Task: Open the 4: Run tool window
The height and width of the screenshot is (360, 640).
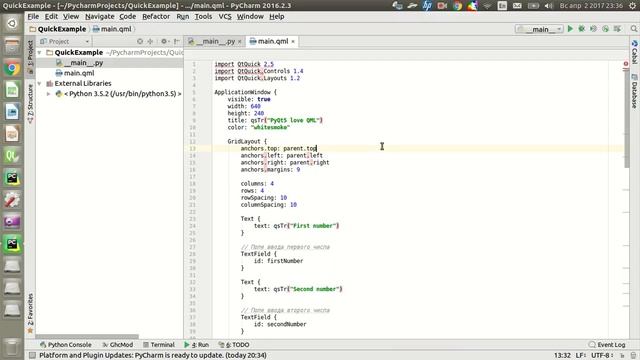Action: tap(197, 345)
